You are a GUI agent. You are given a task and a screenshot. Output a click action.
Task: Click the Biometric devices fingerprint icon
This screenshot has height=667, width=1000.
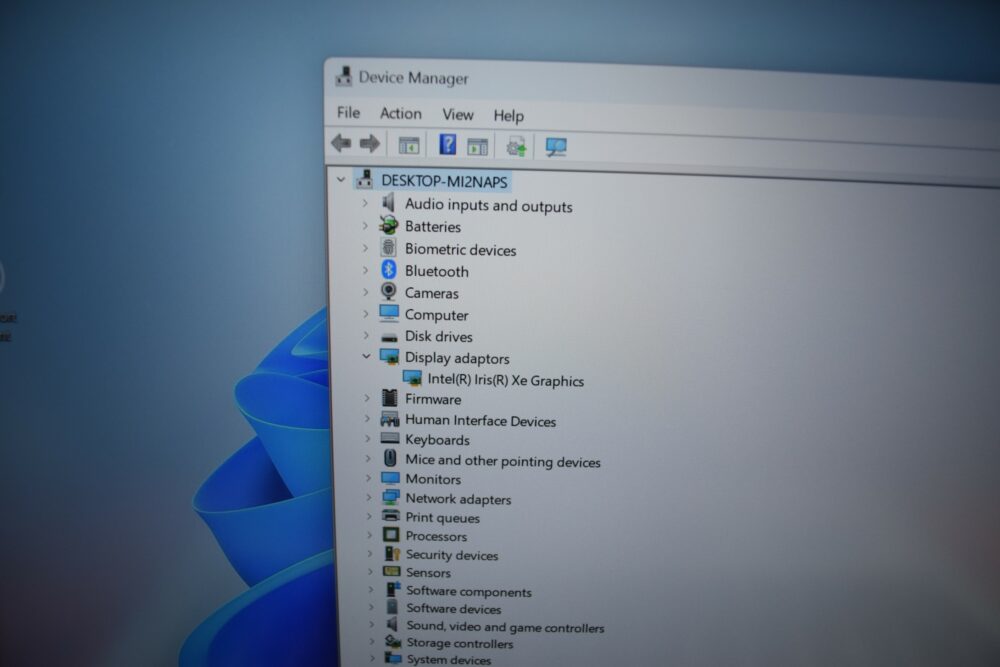click(388, 247)
